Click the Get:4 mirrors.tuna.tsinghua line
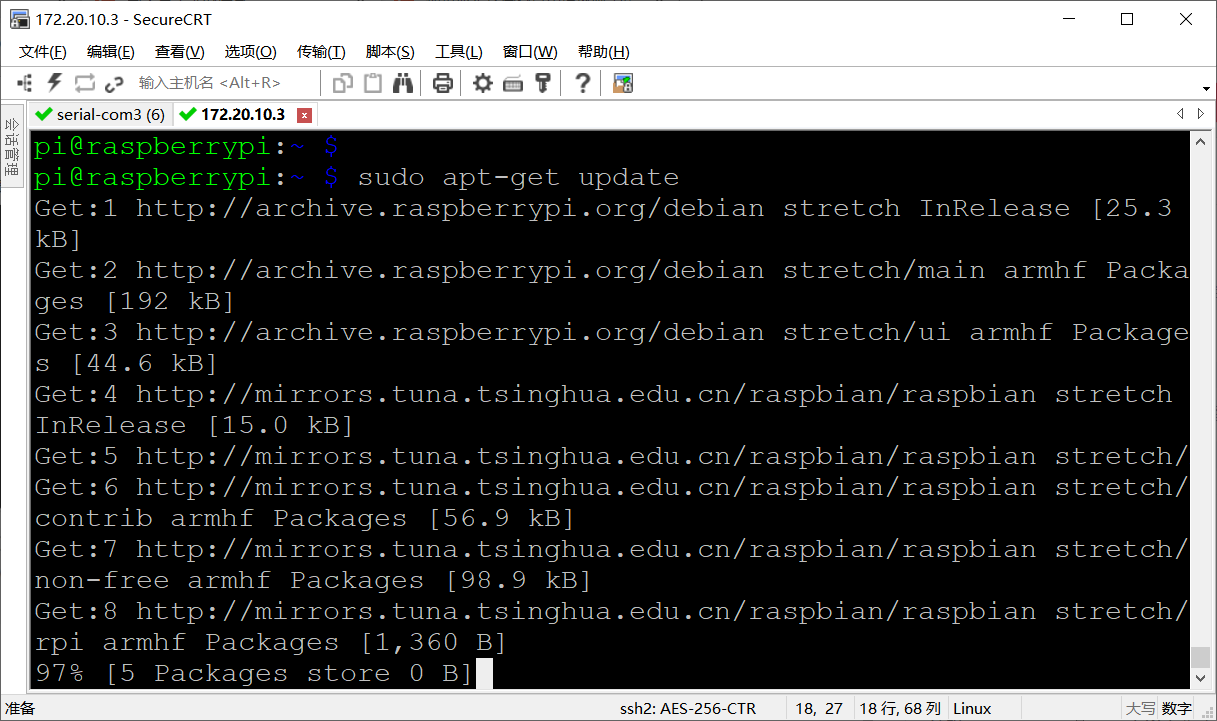The image size is (1217, 721). [x=603, y=394]
